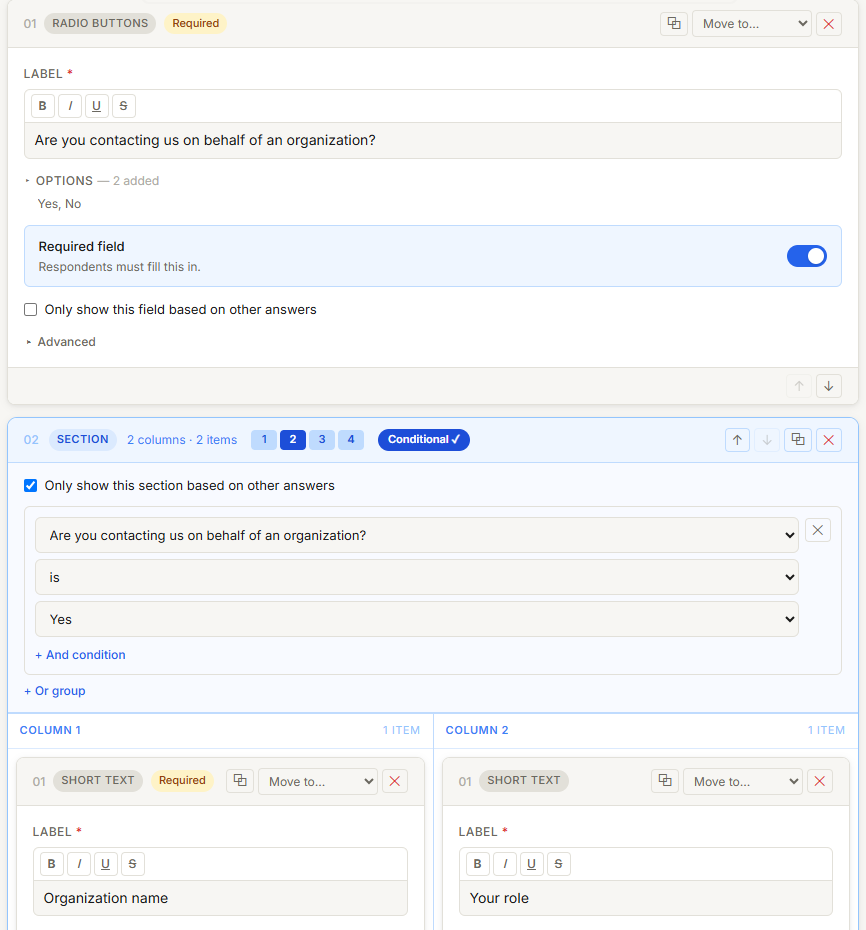Delete the Organization name field
This screenshot has height=930, width=866.
point(394,782)
